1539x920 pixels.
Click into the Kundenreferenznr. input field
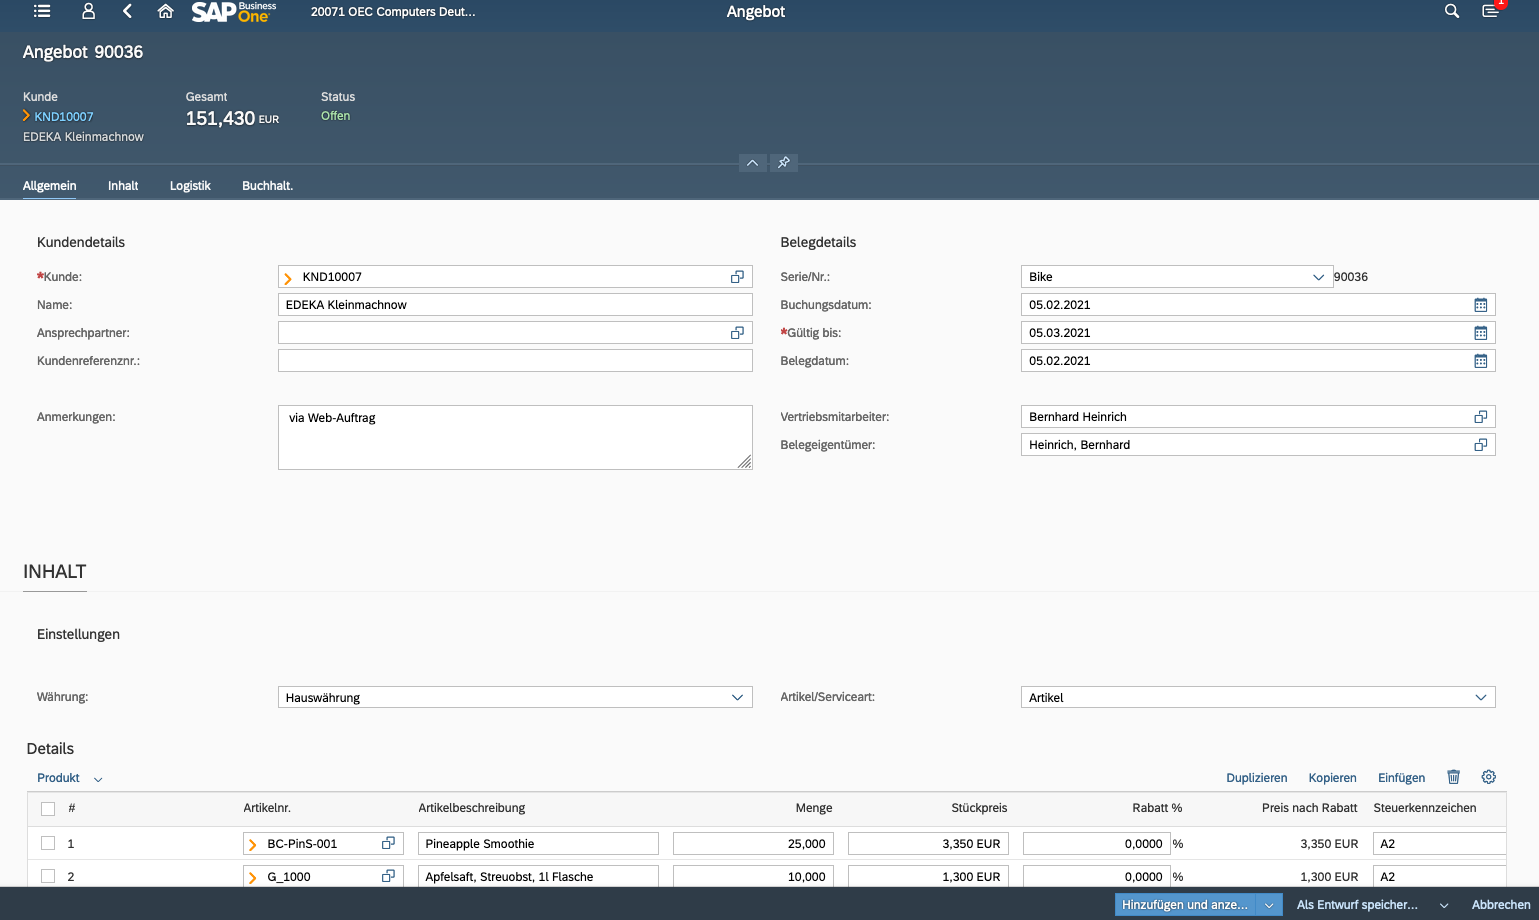point(514,361)
